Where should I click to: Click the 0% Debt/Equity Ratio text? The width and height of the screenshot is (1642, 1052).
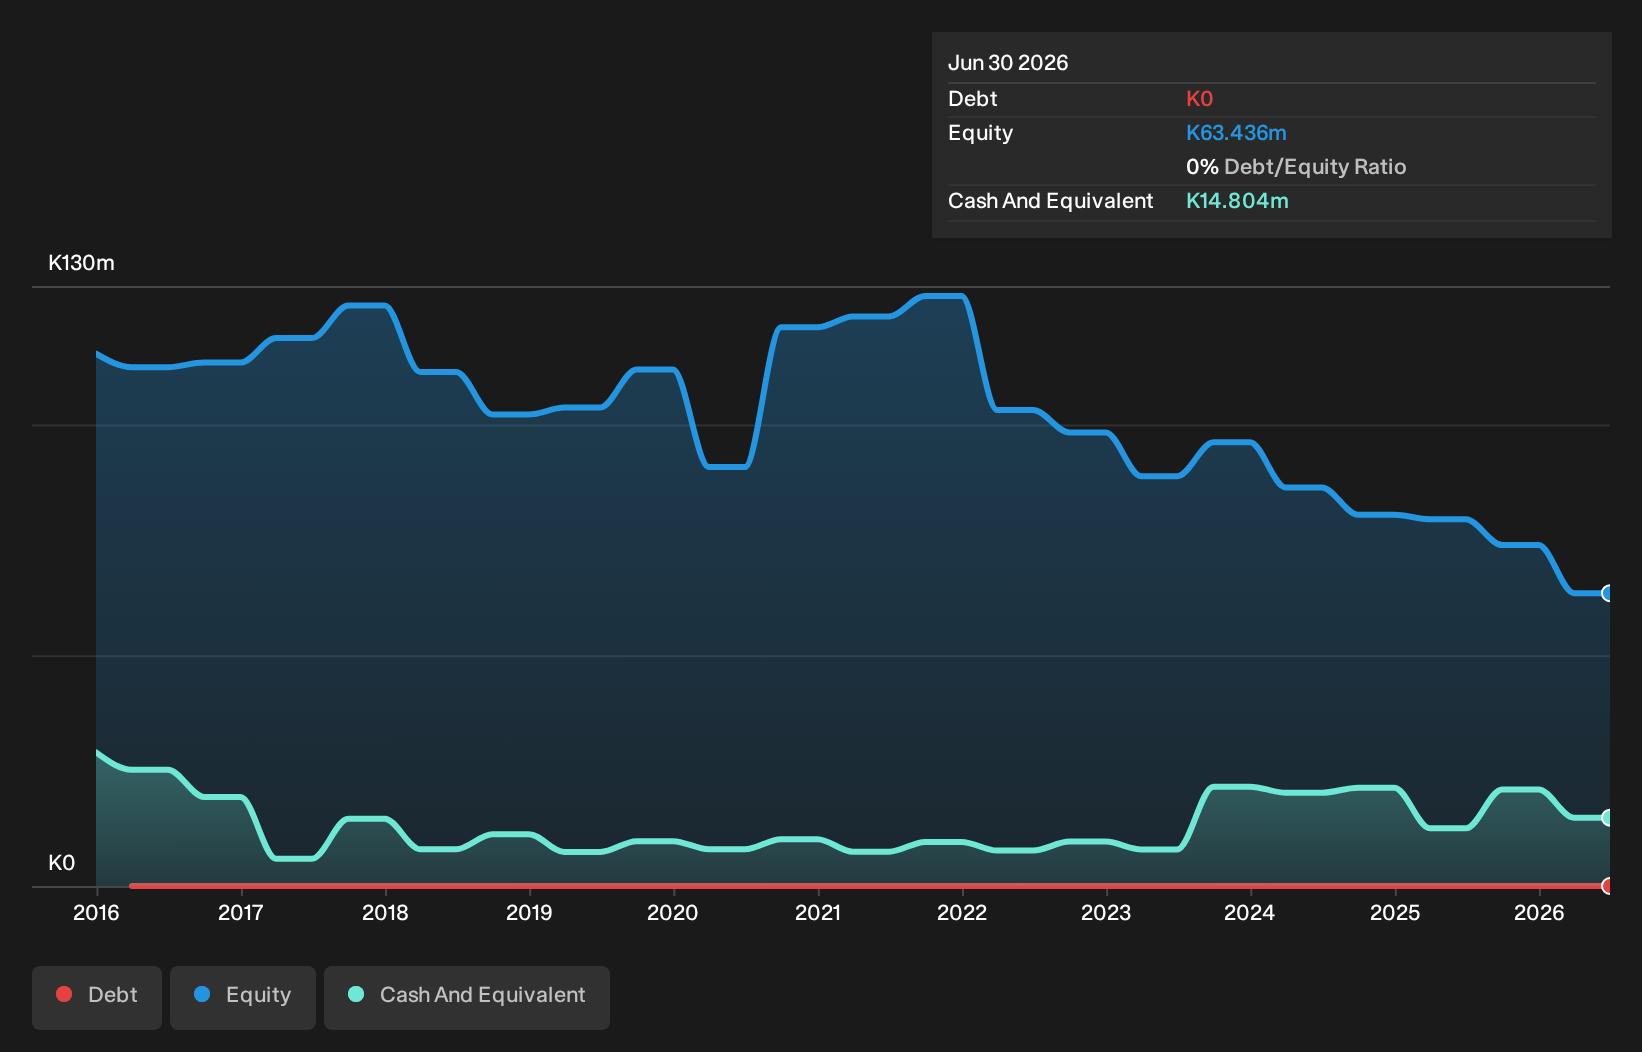1296,167
